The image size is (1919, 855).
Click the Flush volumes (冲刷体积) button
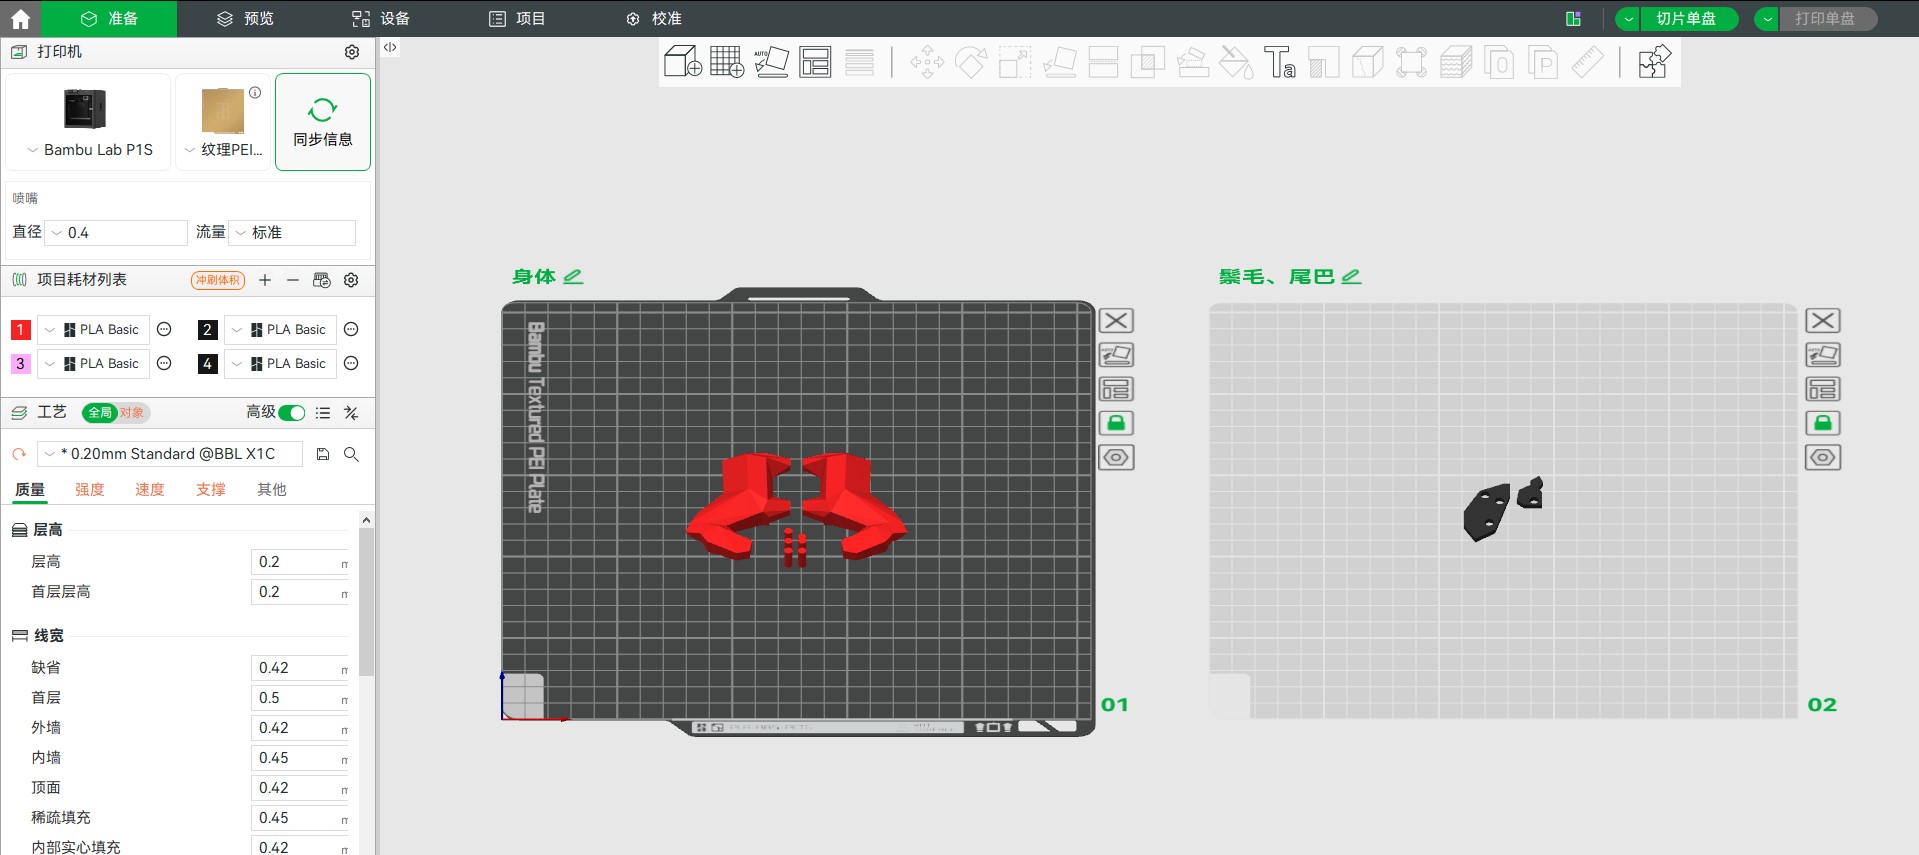(217, 280)
